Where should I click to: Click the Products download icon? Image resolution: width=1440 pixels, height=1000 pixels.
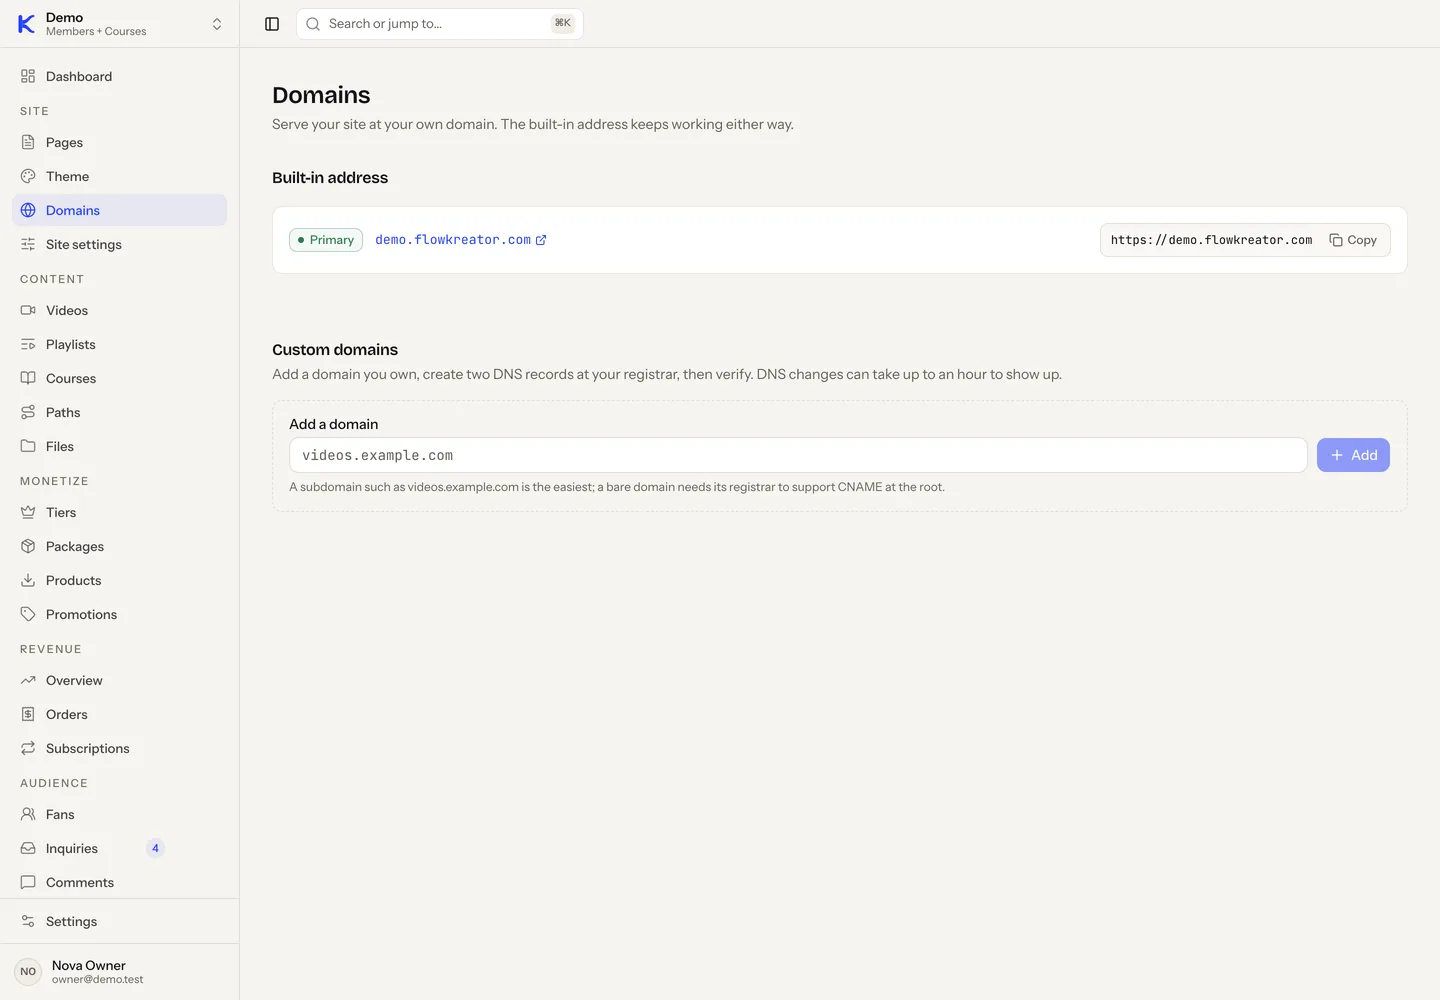28,580
